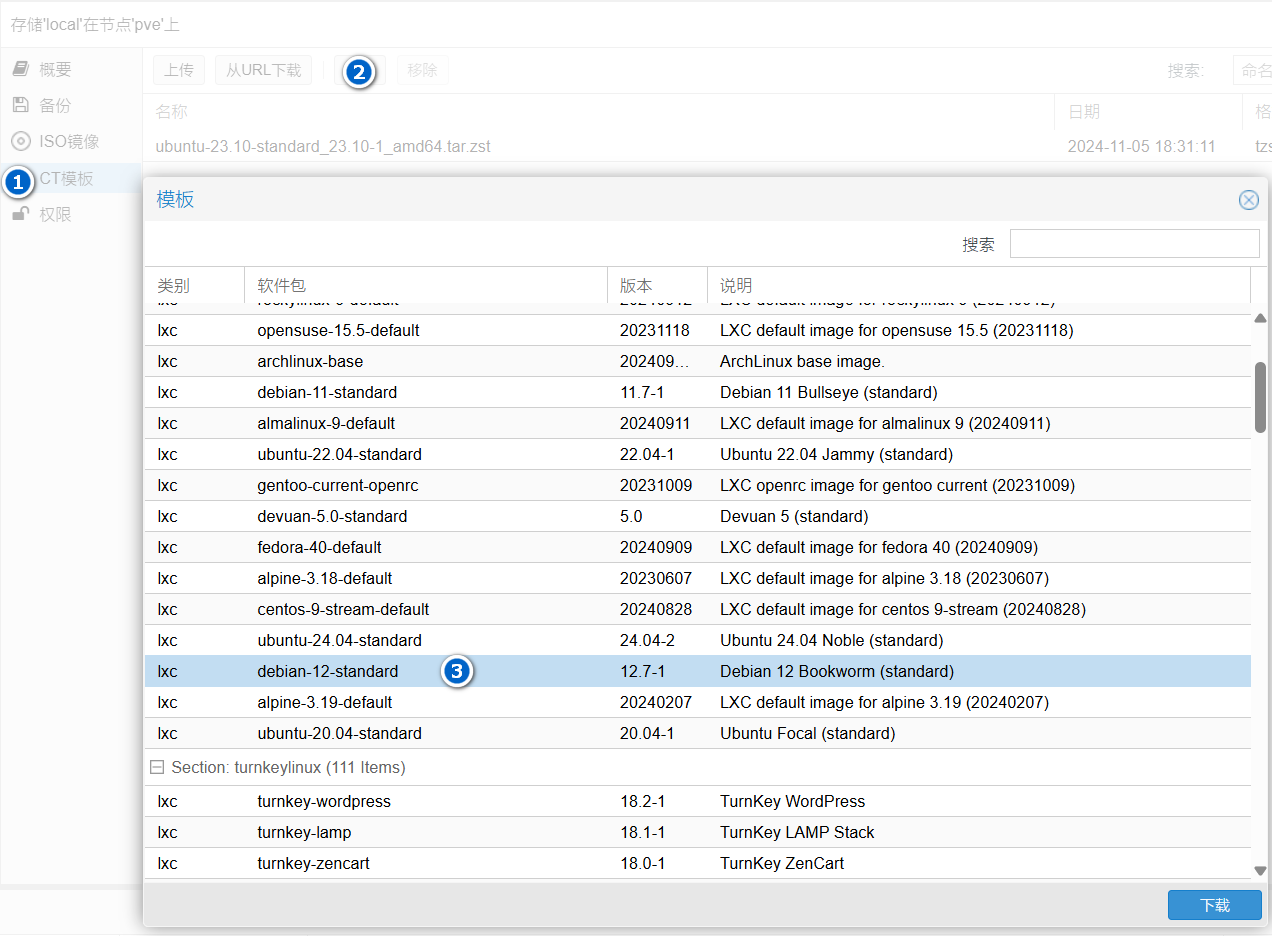Select the CT模板 sidebar entry

click(x=71, y=178)
